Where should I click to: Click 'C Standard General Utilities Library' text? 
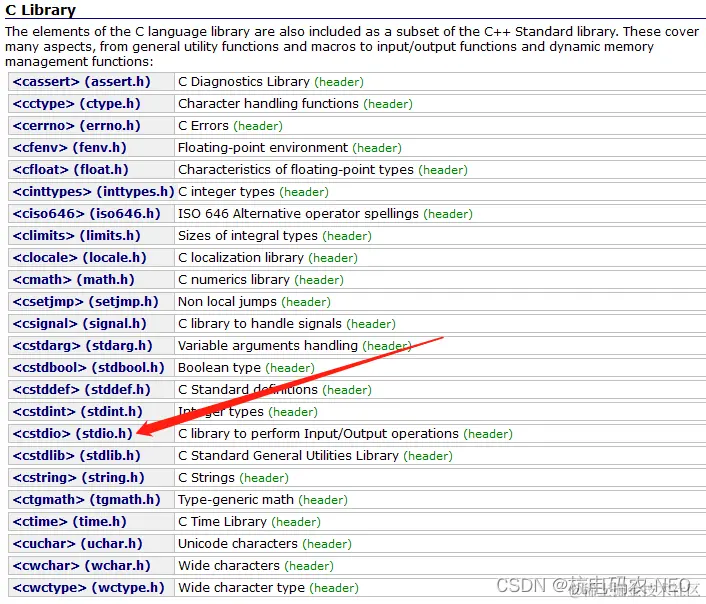(x=289, y=456)
